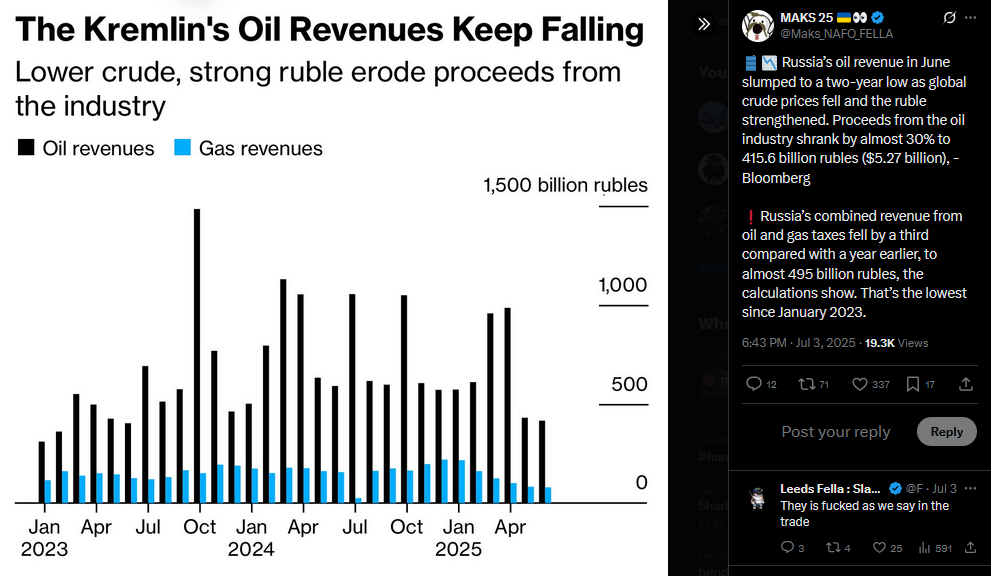Click the black Oil revenues legend swatch
The image size is (991, 576).
[x=26, y=148]
